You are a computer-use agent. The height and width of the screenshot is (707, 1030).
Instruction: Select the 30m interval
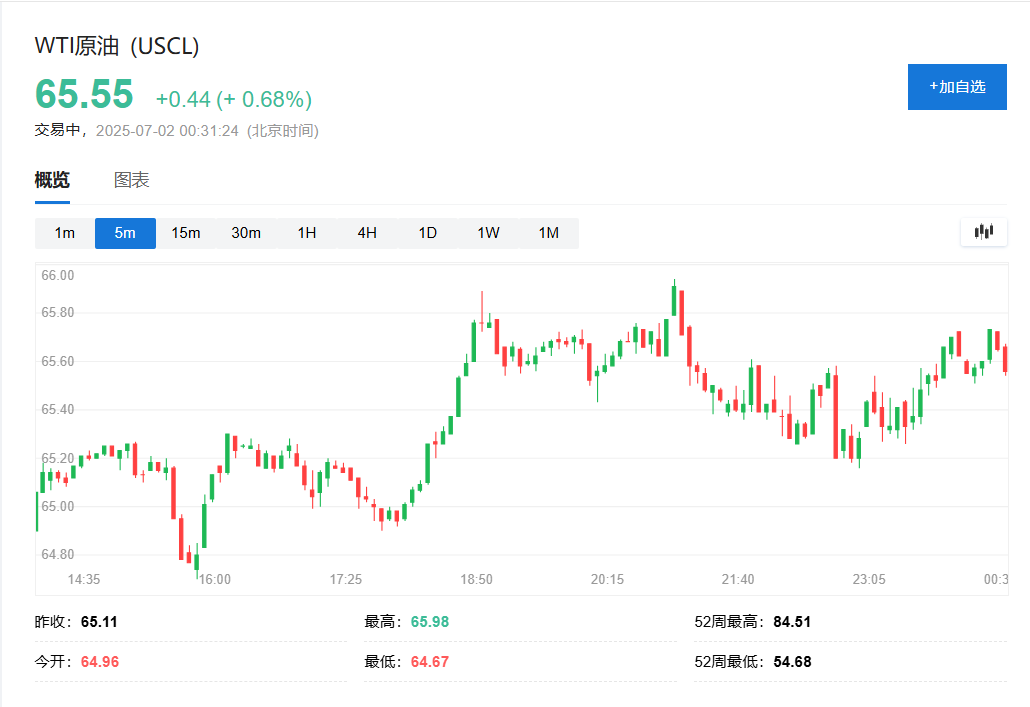coord(246,233)
